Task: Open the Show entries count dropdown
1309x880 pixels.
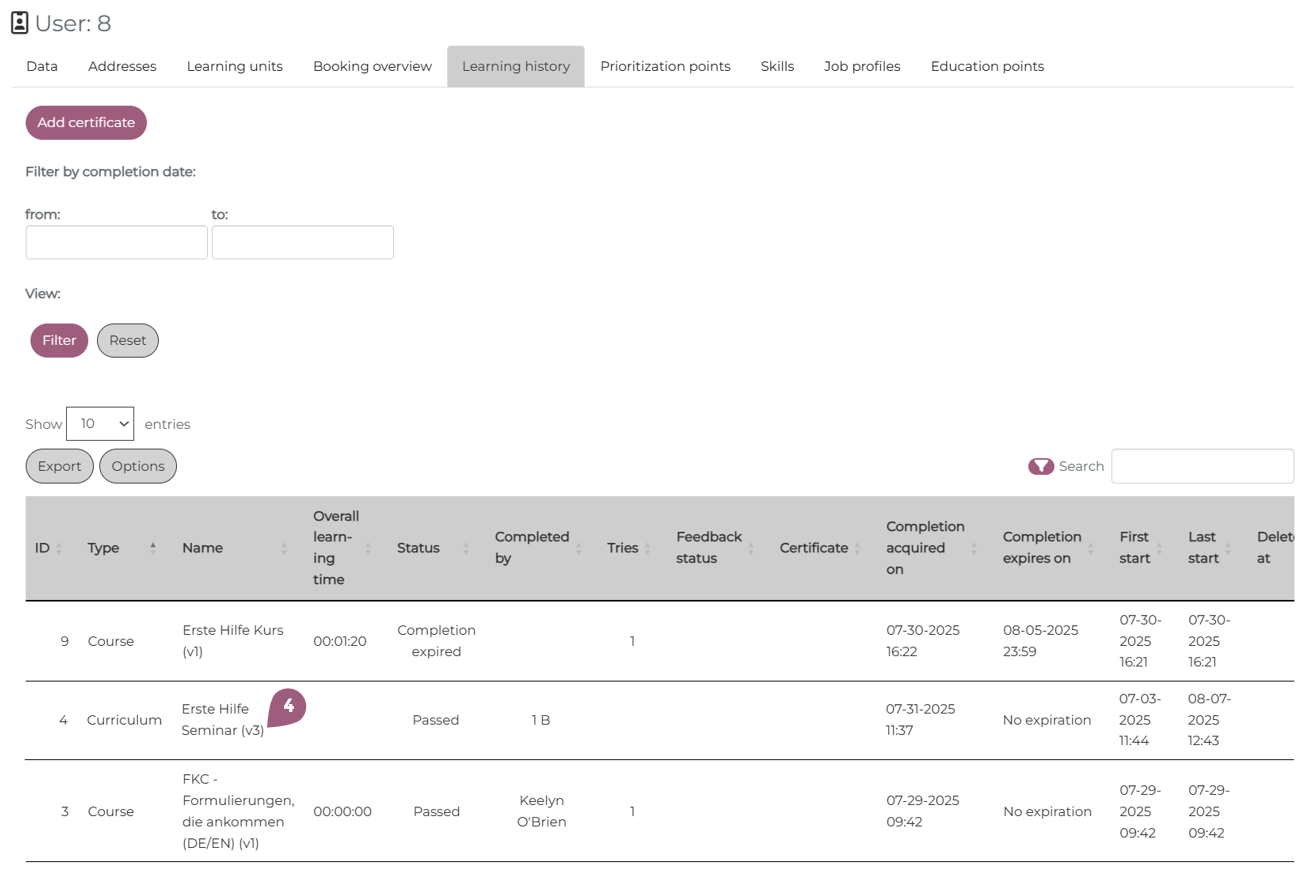Action: 100,424
